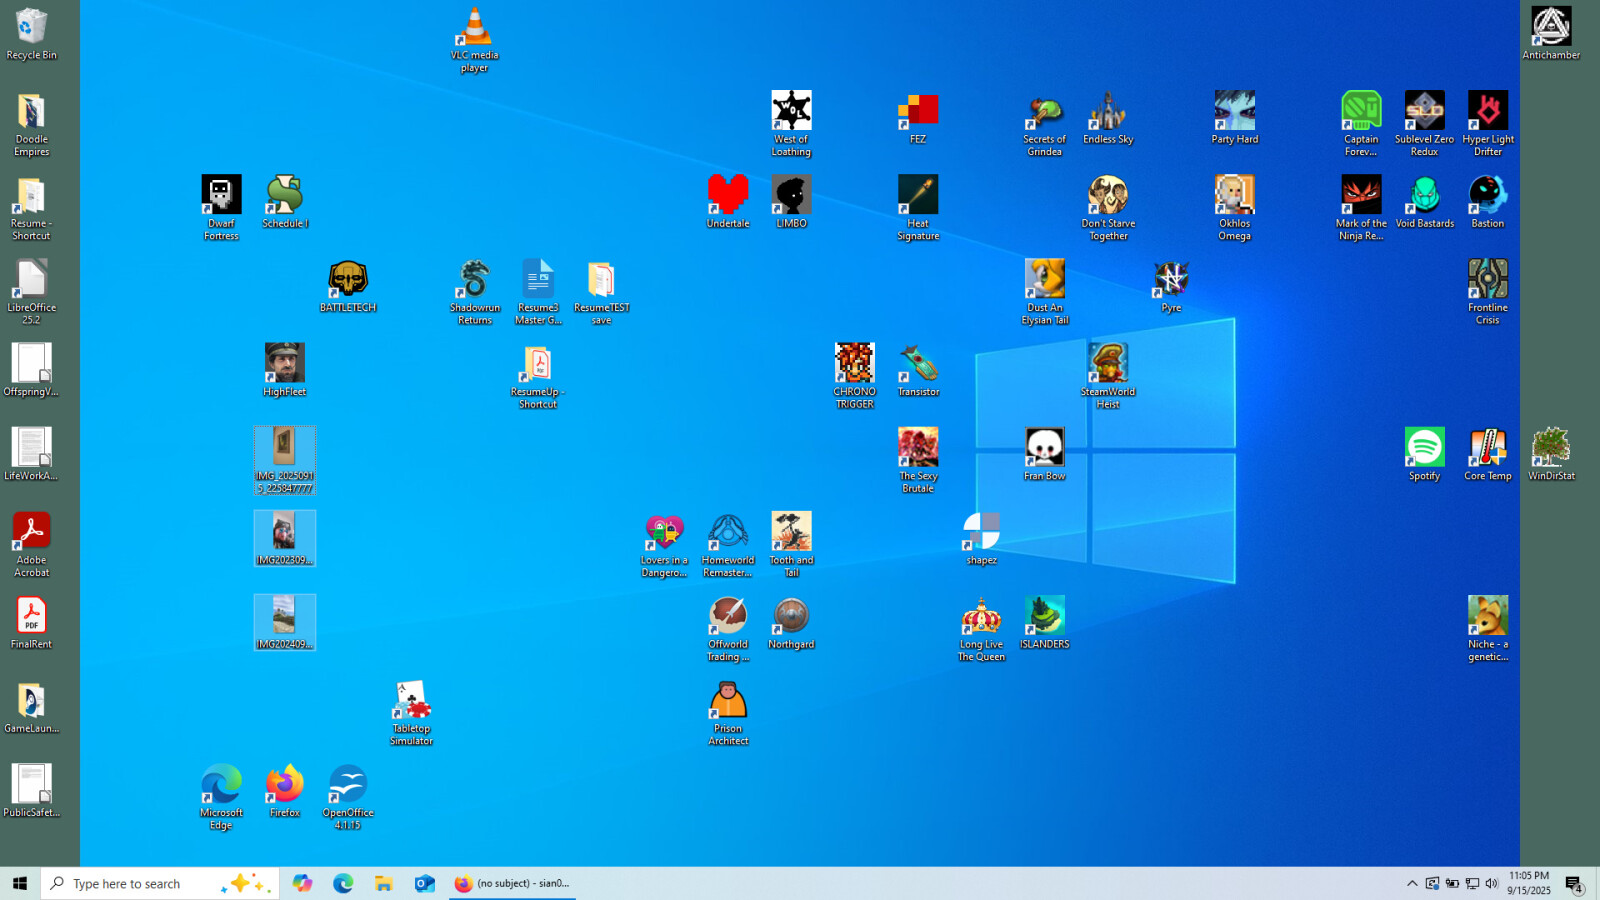
Task: Open File Explorer from taskbar
Action: pyautogui.click(x=383, y=883)
